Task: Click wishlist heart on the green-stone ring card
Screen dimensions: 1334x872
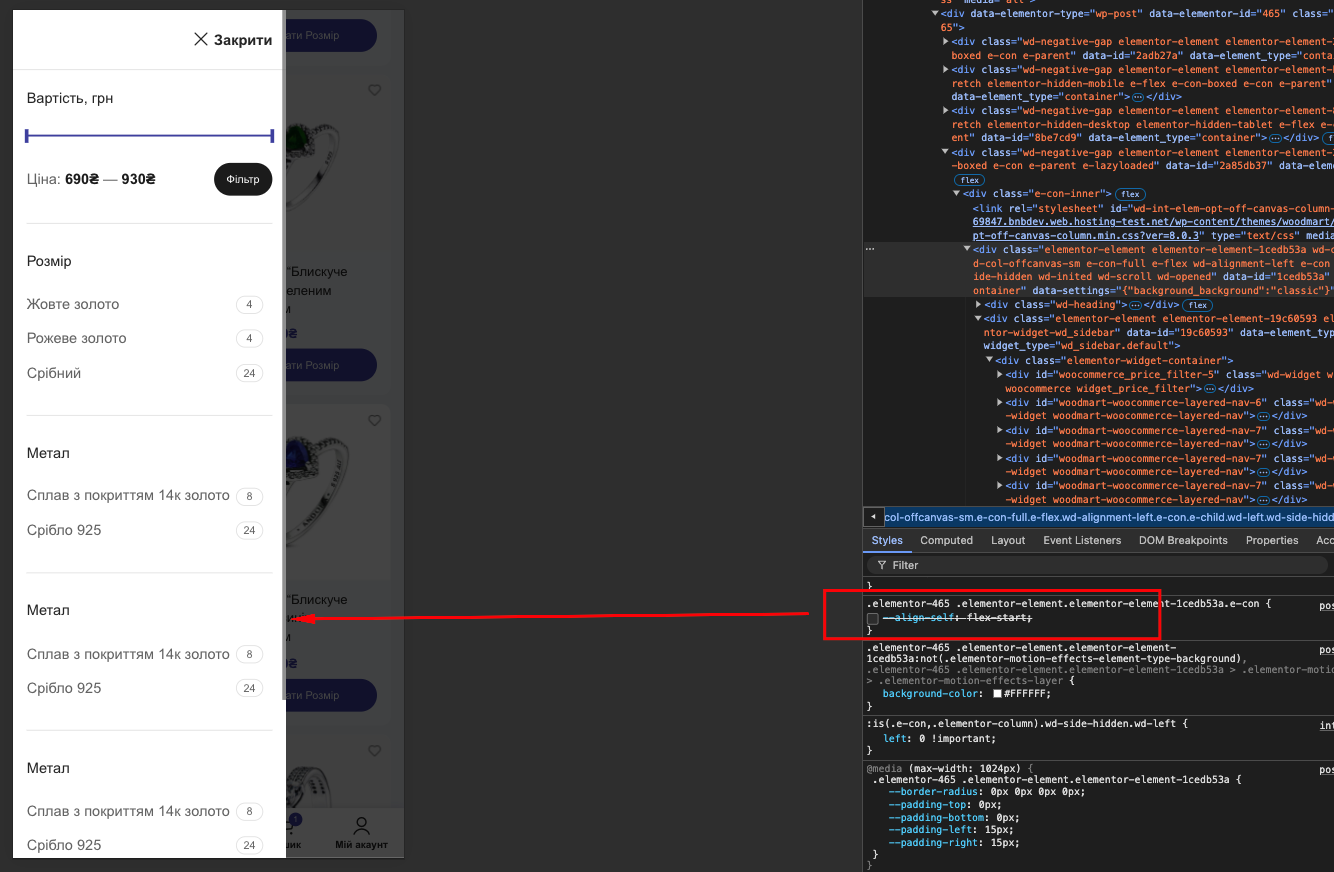Action: point(375,90)
